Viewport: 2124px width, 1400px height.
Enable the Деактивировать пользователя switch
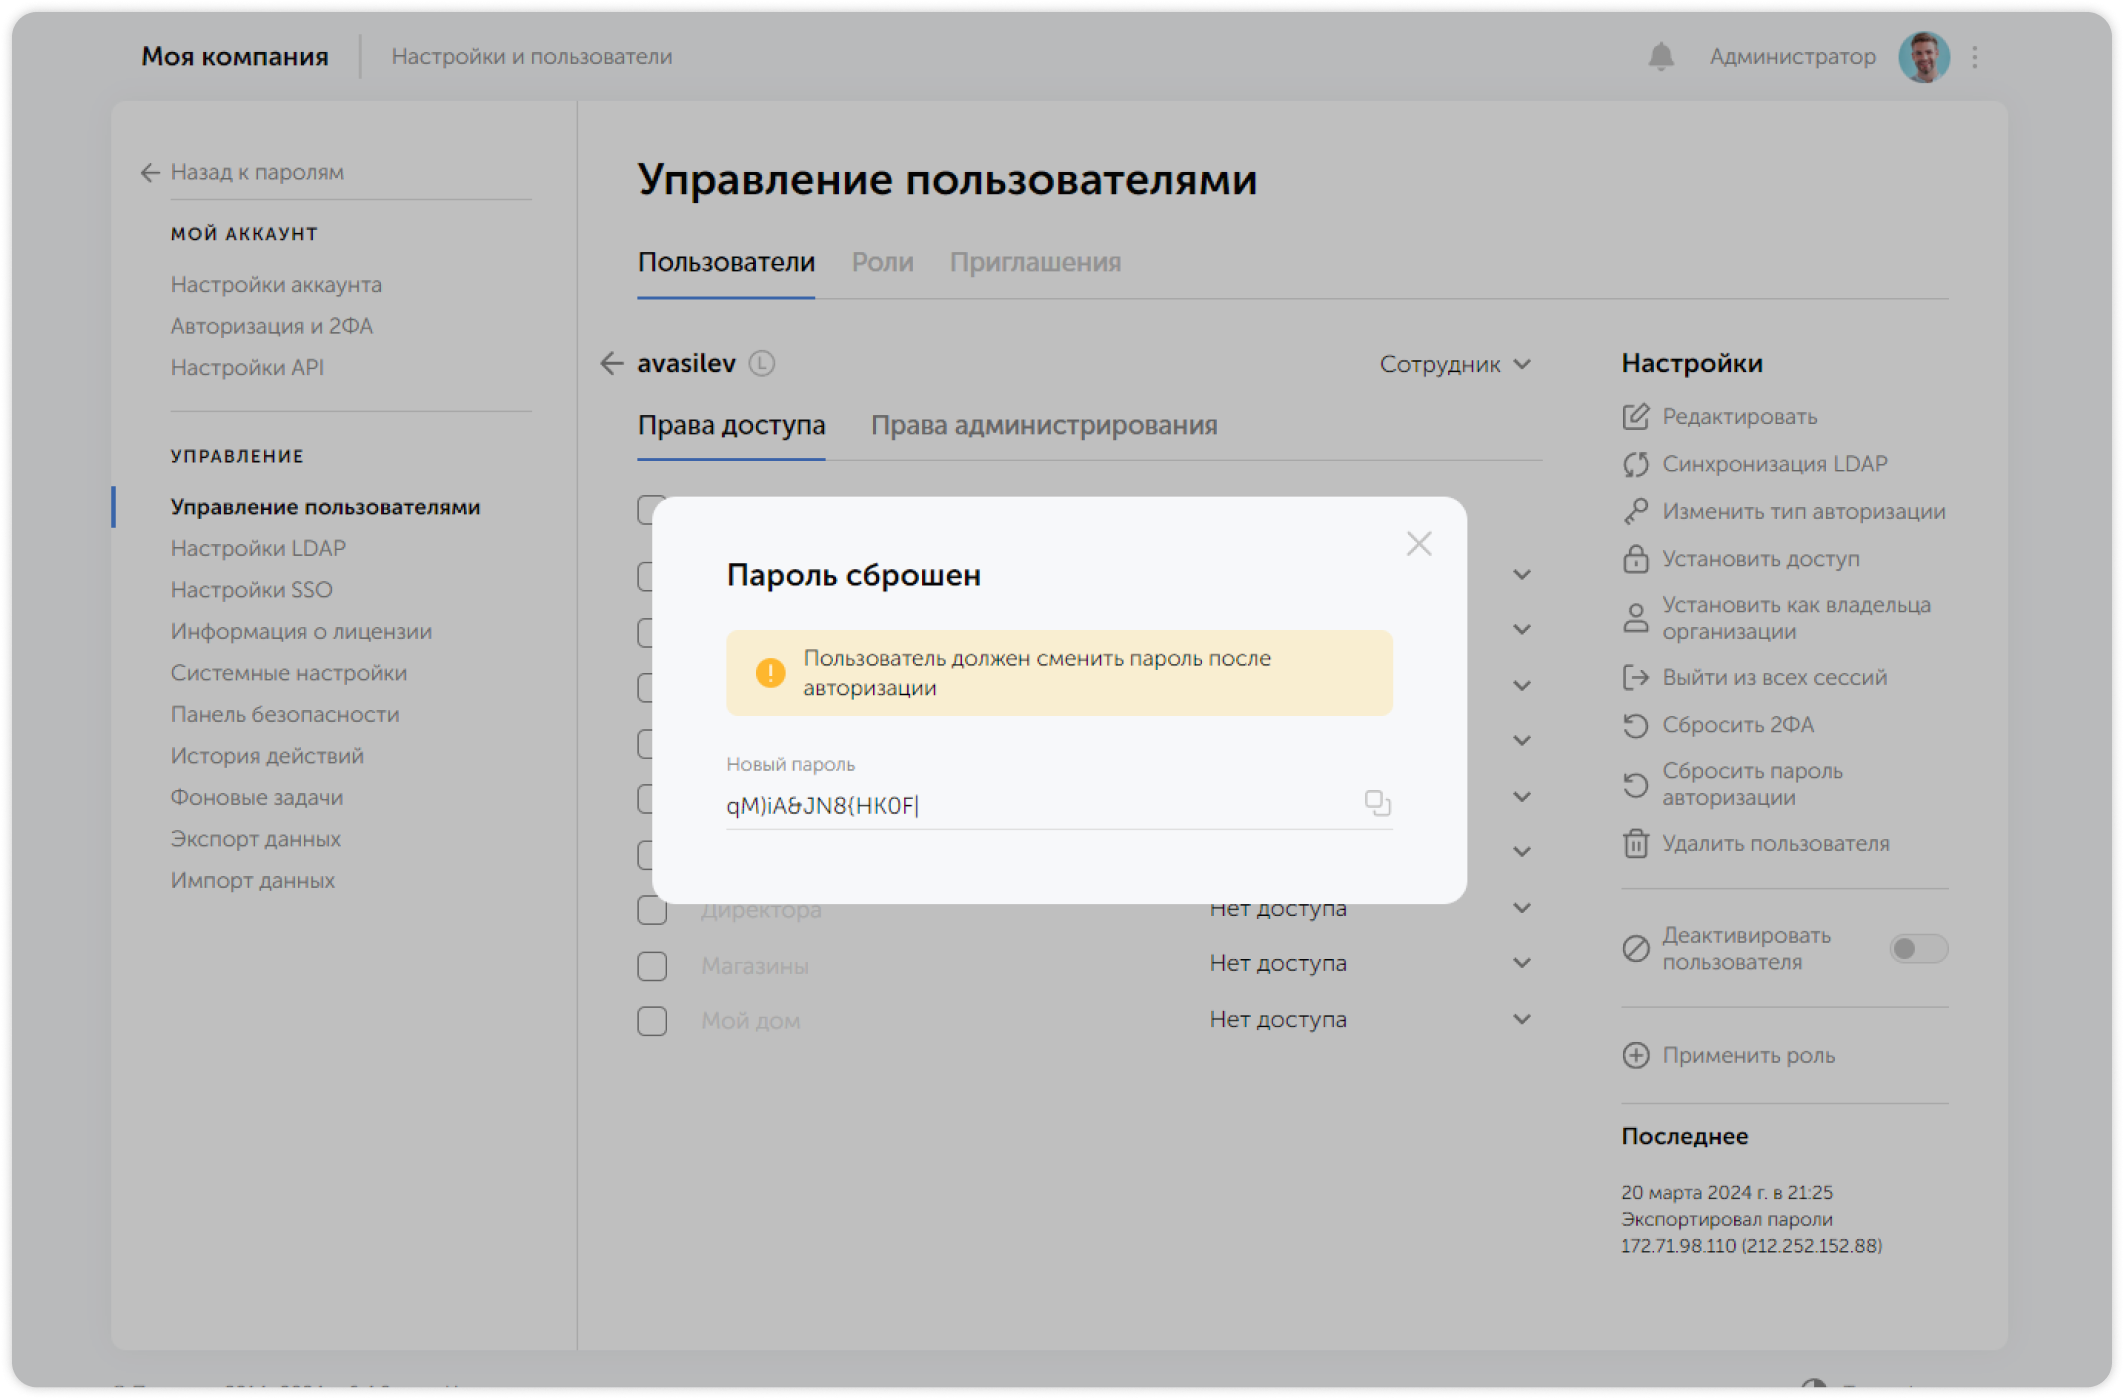(x=1919, y=948)
